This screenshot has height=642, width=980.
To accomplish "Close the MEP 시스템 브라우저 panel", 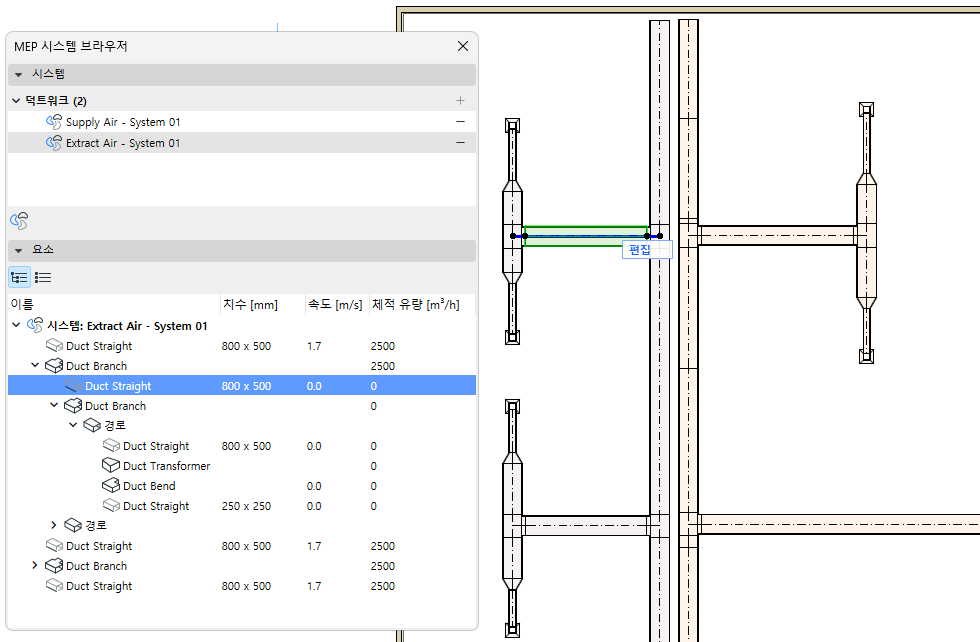I will coord(462,46).
